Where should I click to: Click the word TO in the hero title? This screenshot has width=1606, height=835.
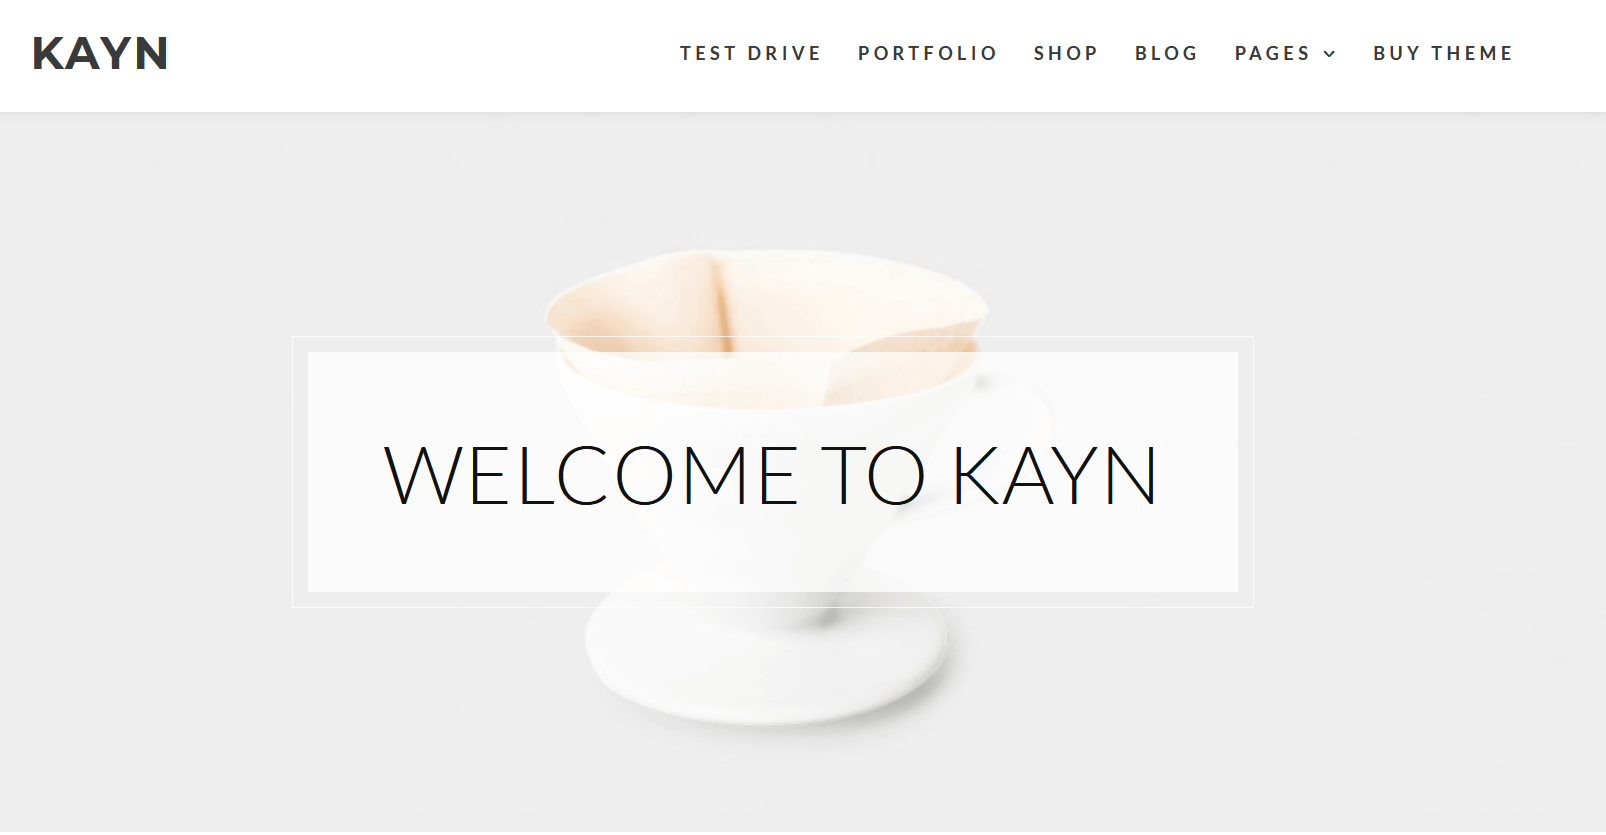pos(873,476)
